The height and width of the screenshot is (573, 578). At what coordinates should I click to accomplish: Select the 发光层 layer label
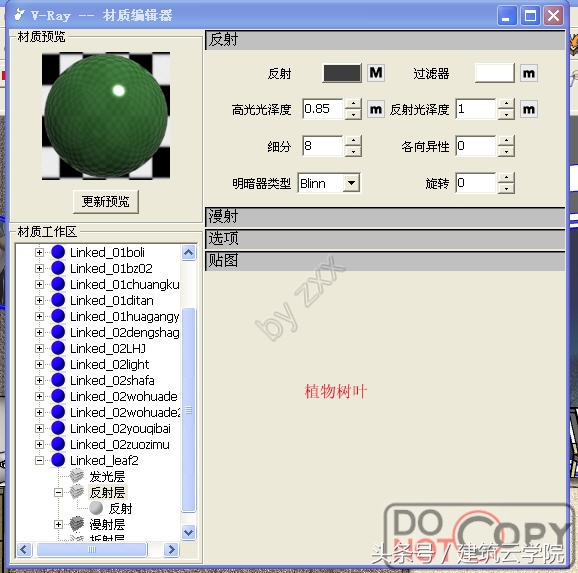coord(107,476)
